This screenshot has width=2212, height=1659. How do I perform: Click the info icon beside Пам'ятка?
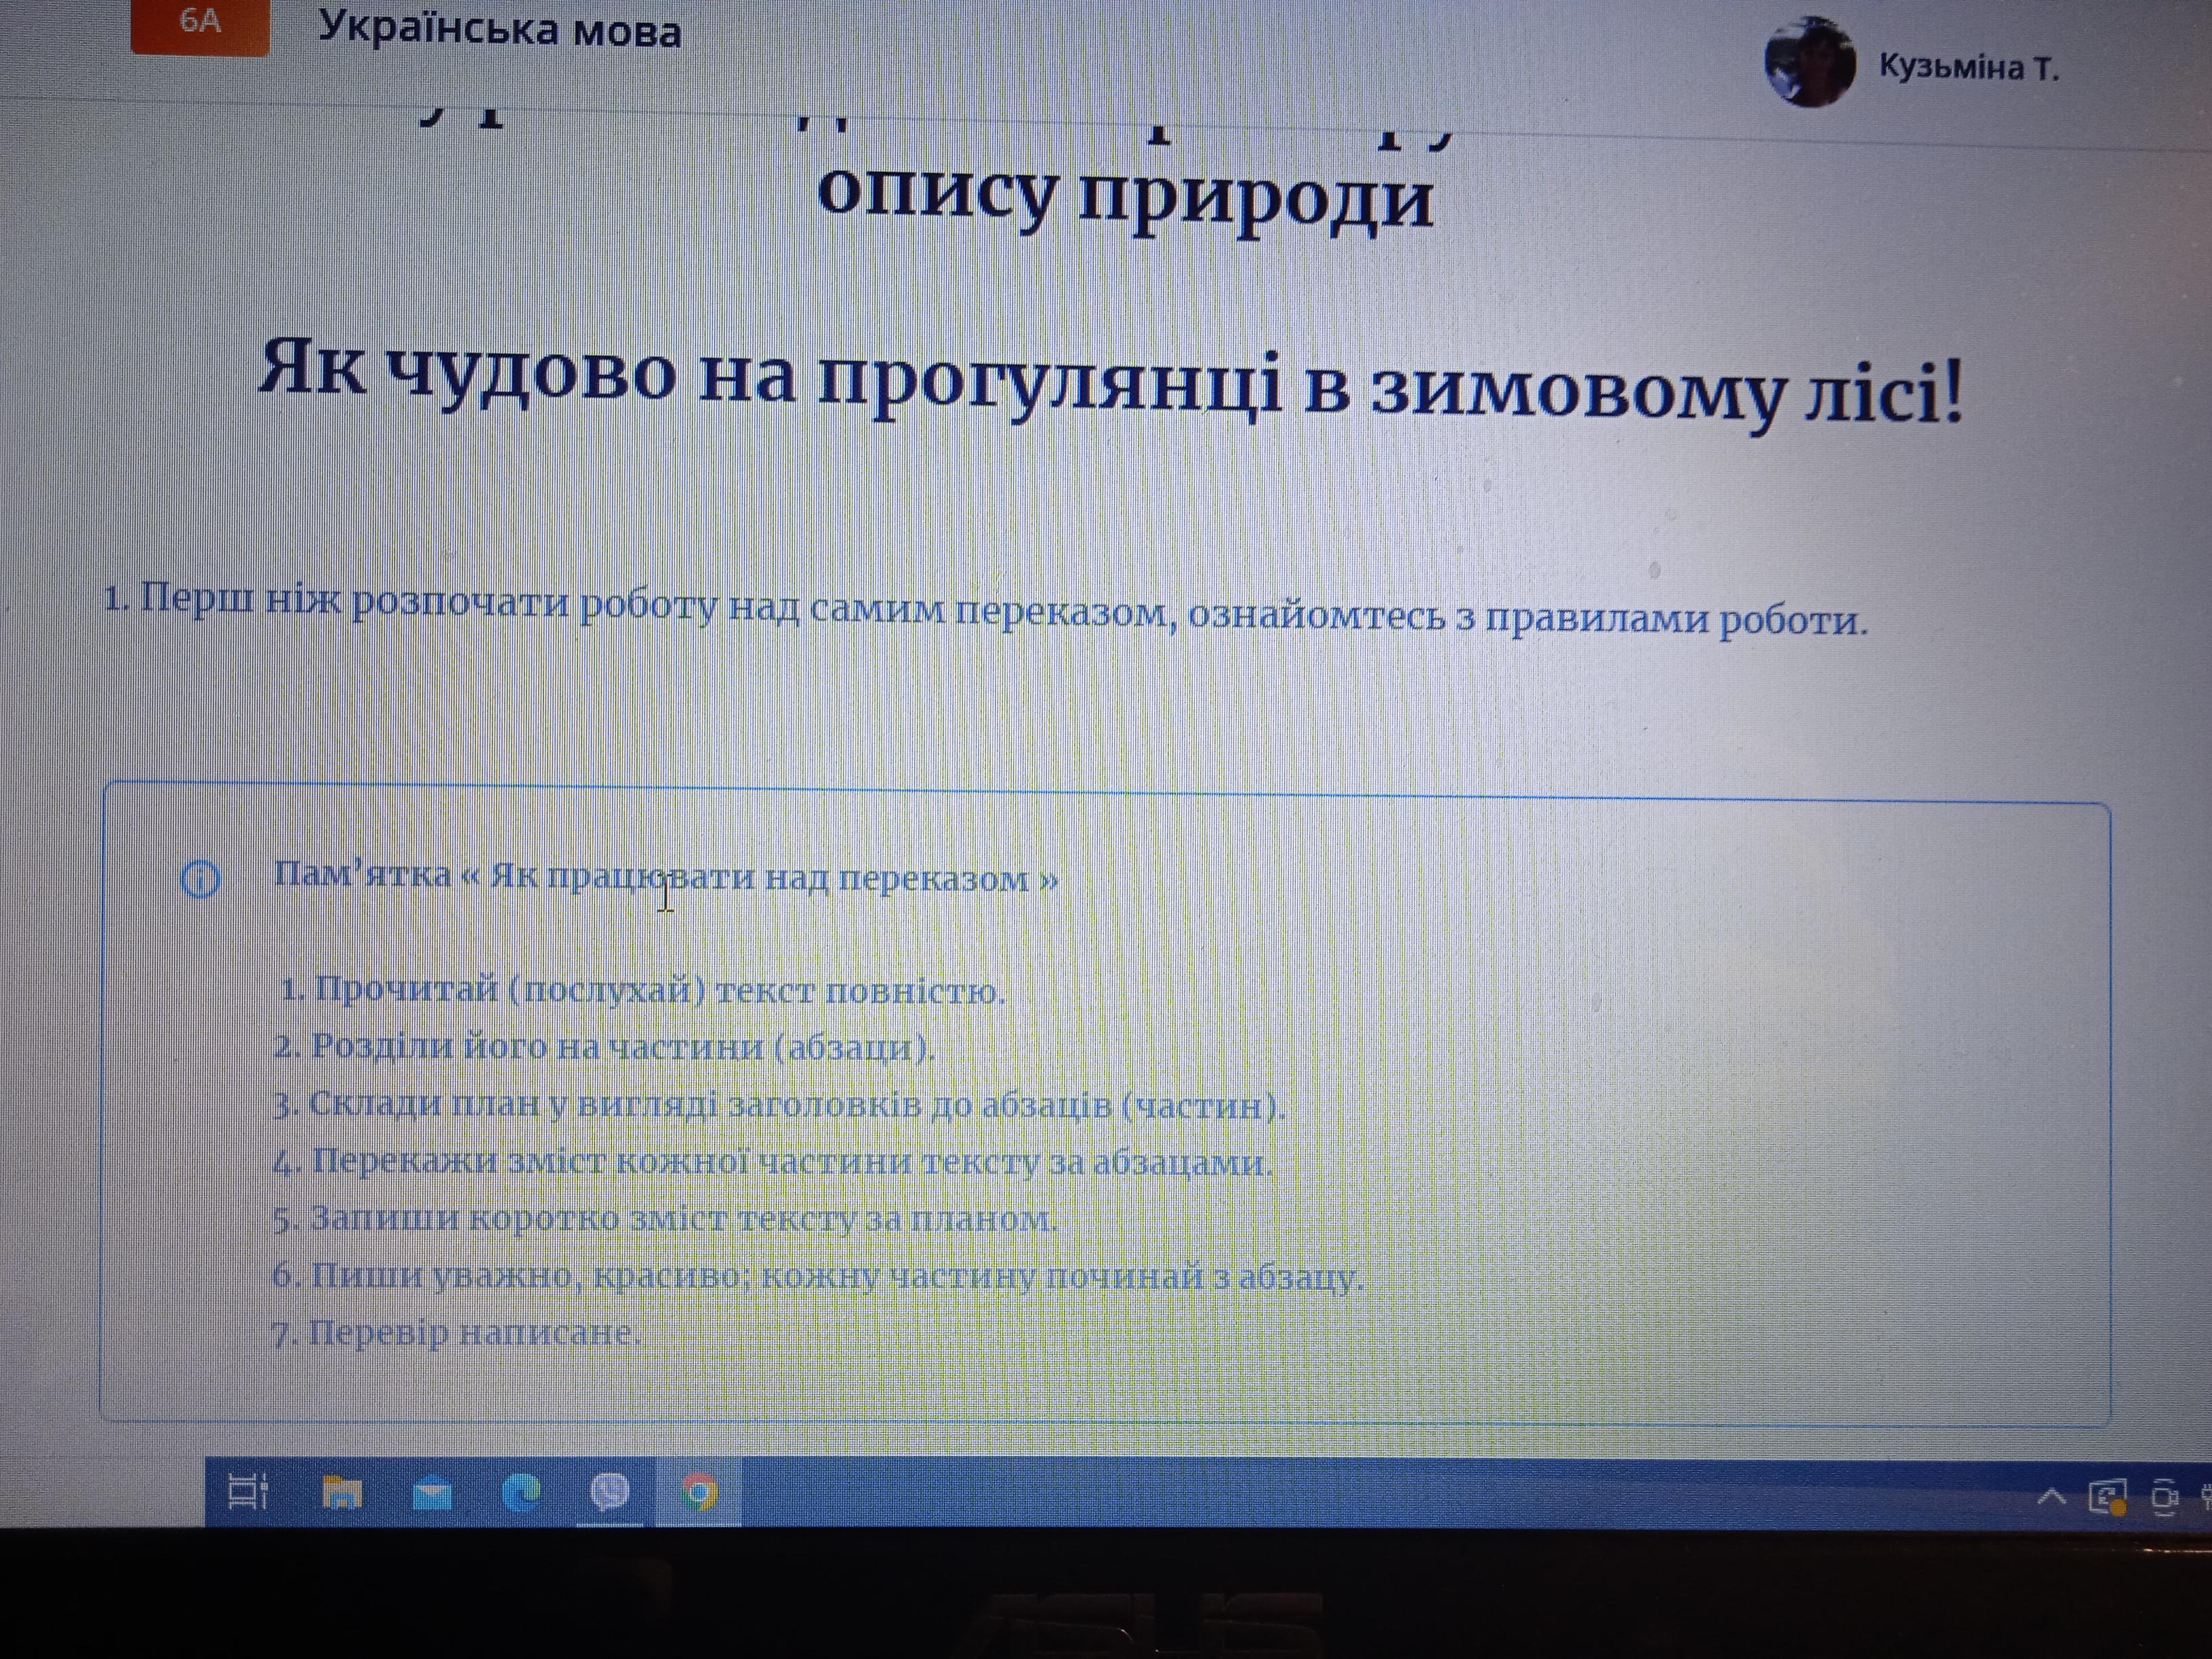[x=200, y=879]
